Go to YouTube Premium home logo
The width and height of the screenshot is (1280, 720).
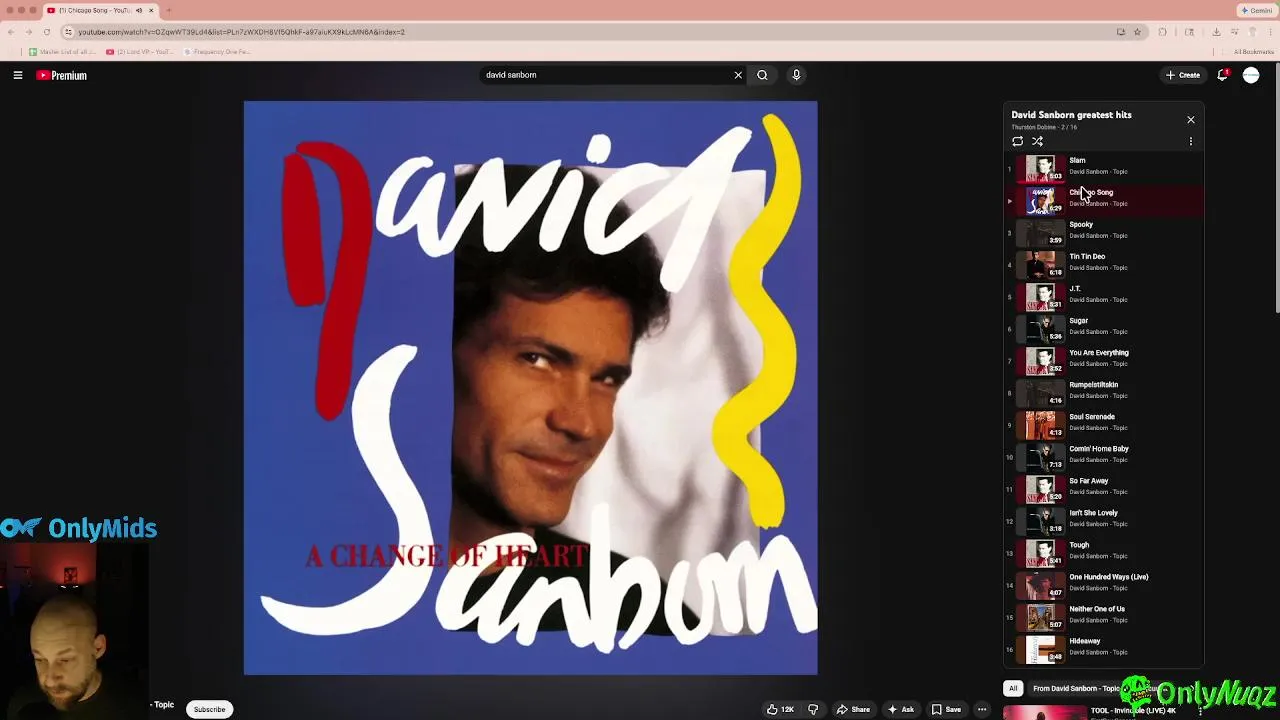click(62, 75)
